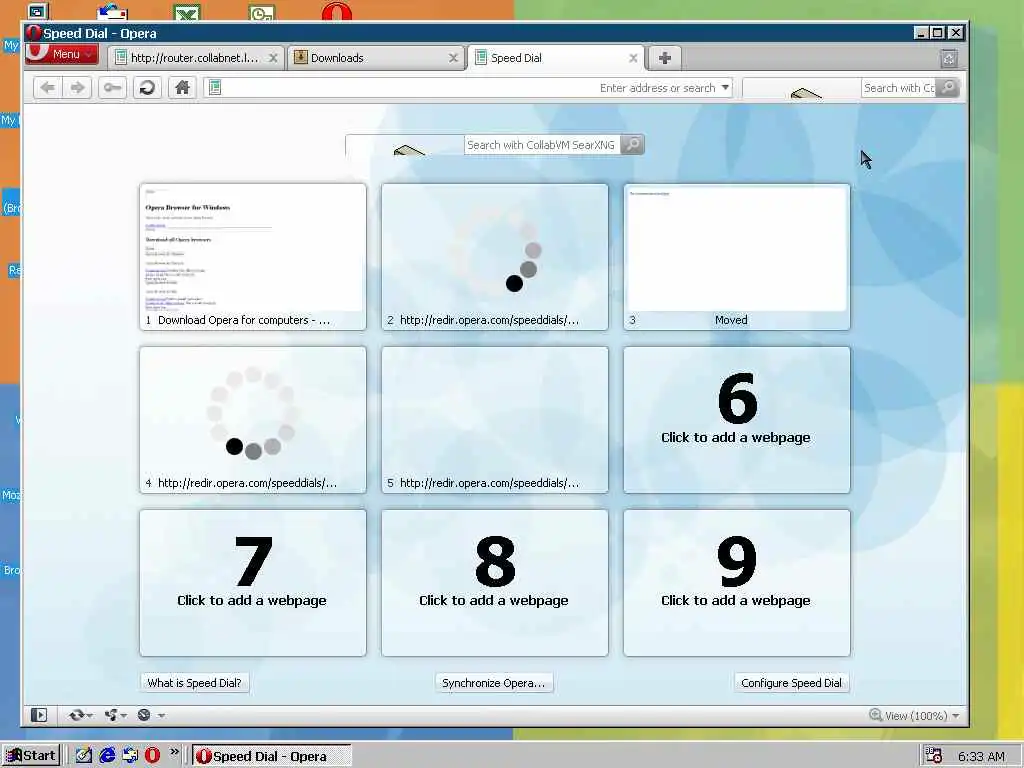The image size is (1024, 768).
Task: Focus the Speed Dial Search with CollabVM SearXNG box
Action: 542,145
